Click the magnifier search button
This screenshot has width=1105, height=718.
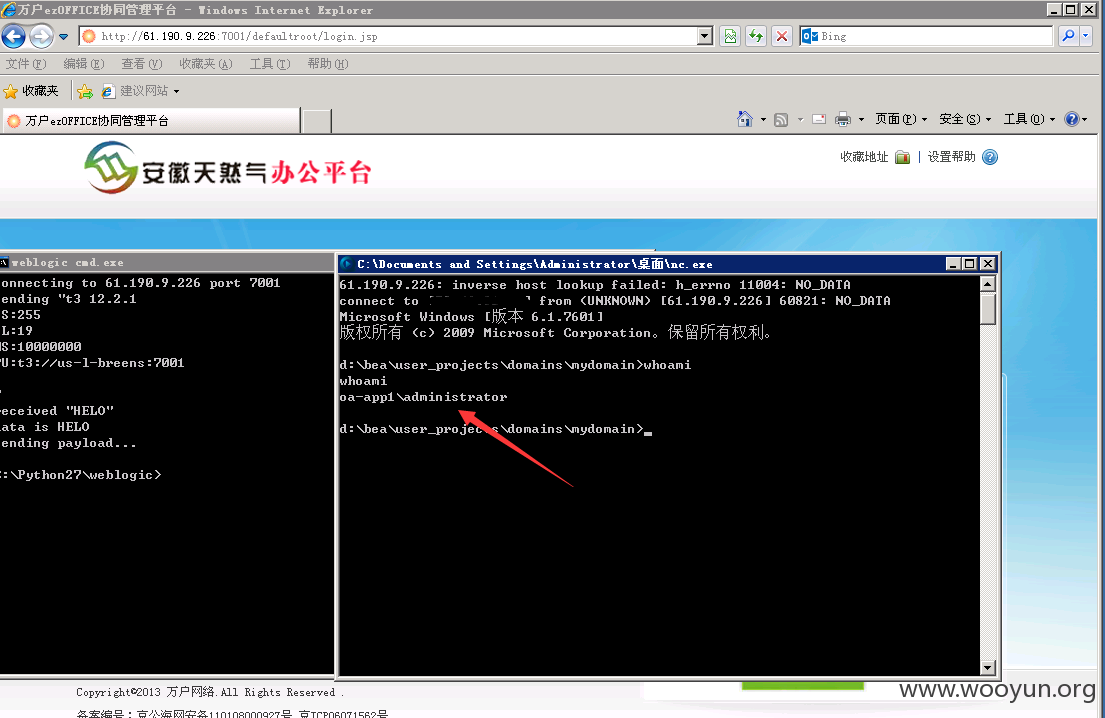pos(1068,36)
